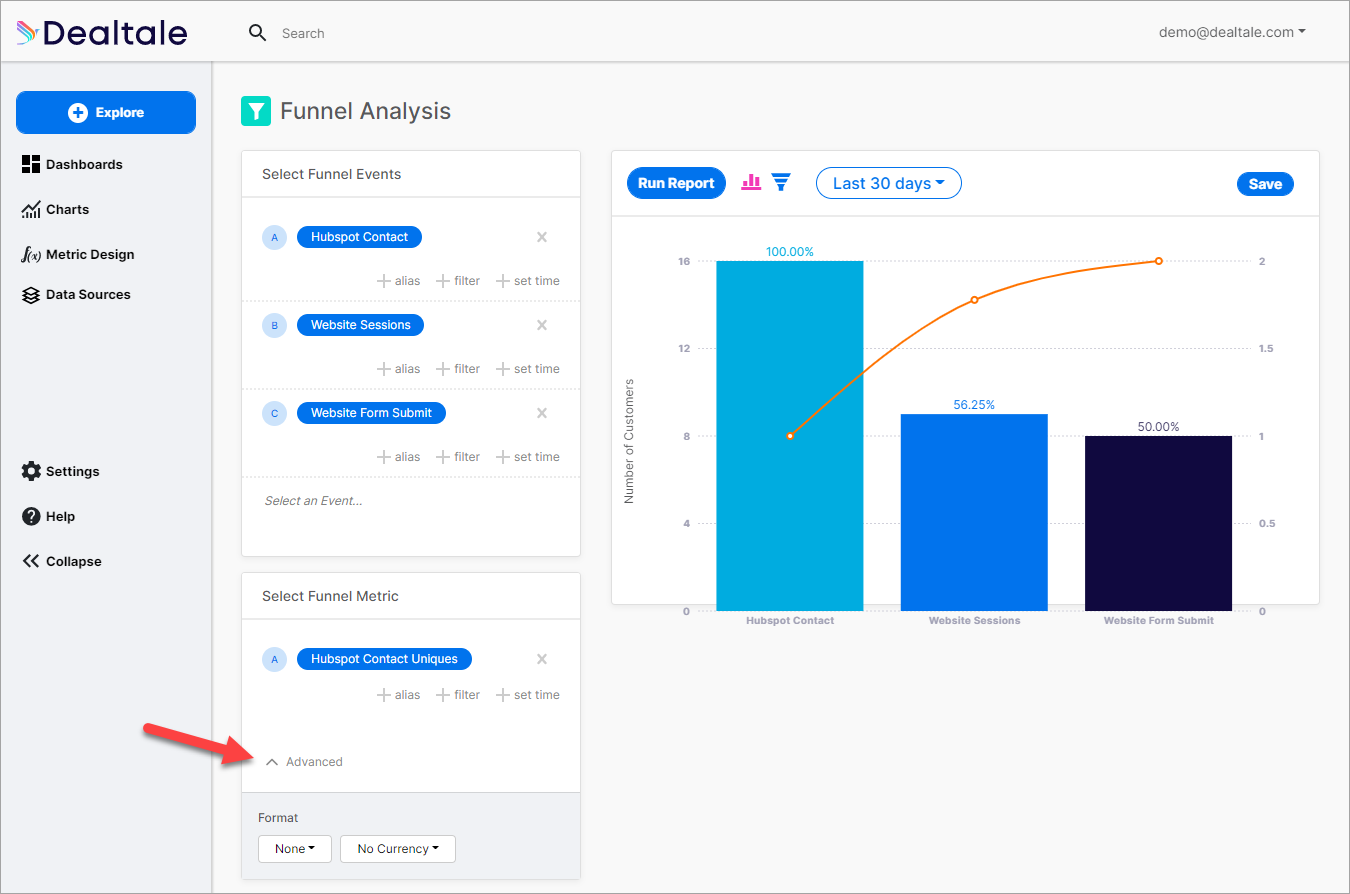Set time for Website Sessions event

[528, 369]
